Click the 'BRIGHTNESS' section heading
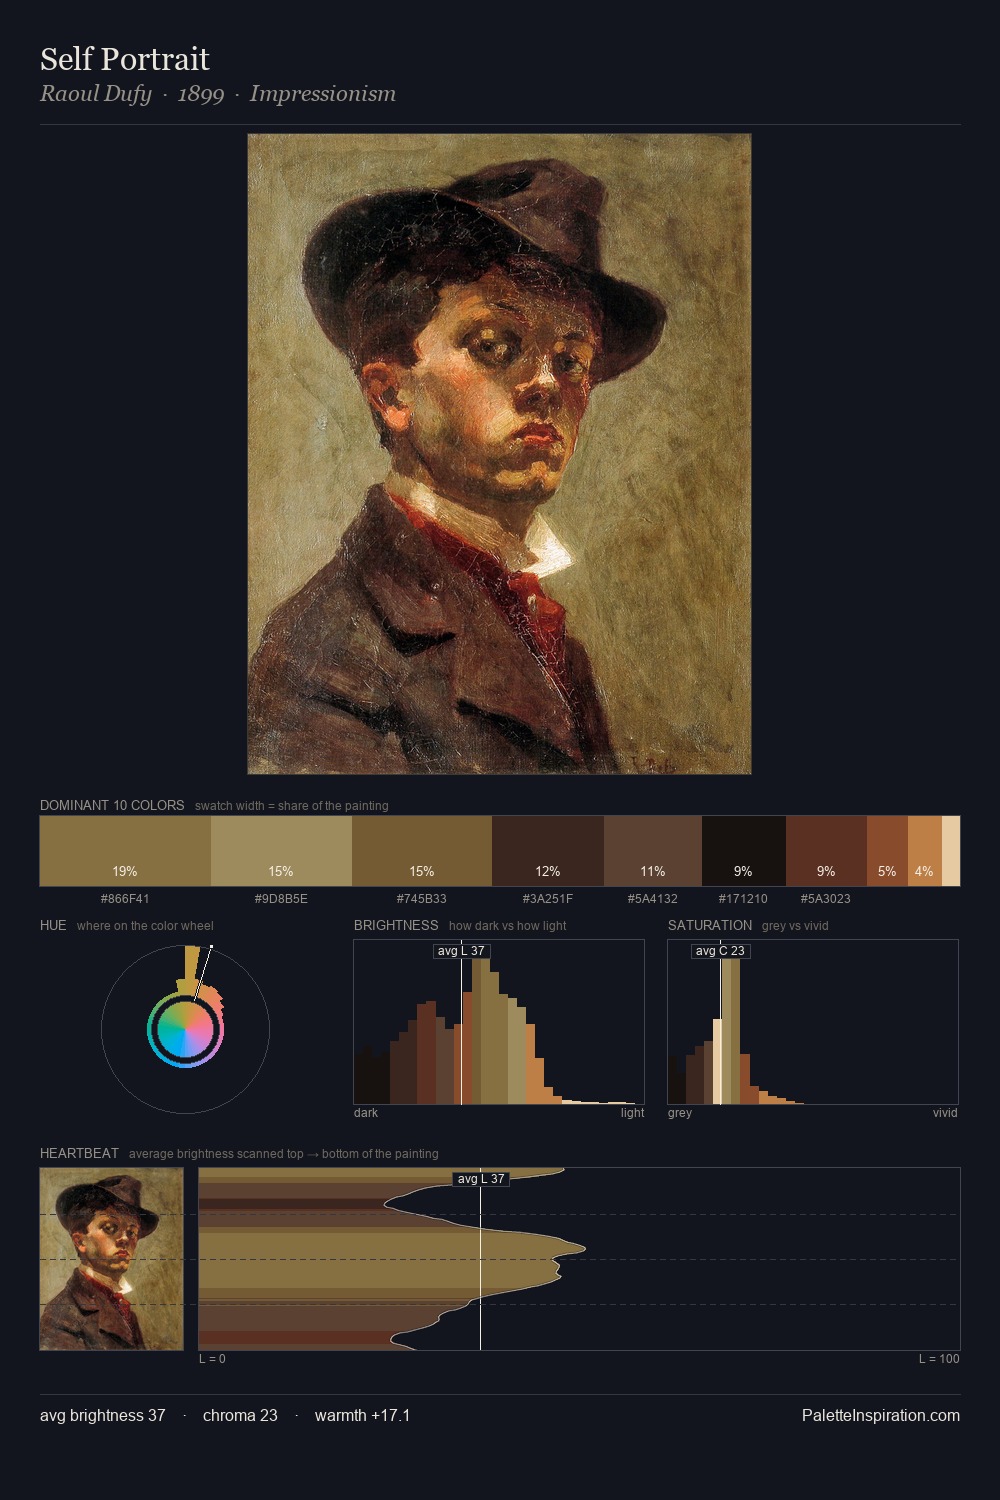 396,925
